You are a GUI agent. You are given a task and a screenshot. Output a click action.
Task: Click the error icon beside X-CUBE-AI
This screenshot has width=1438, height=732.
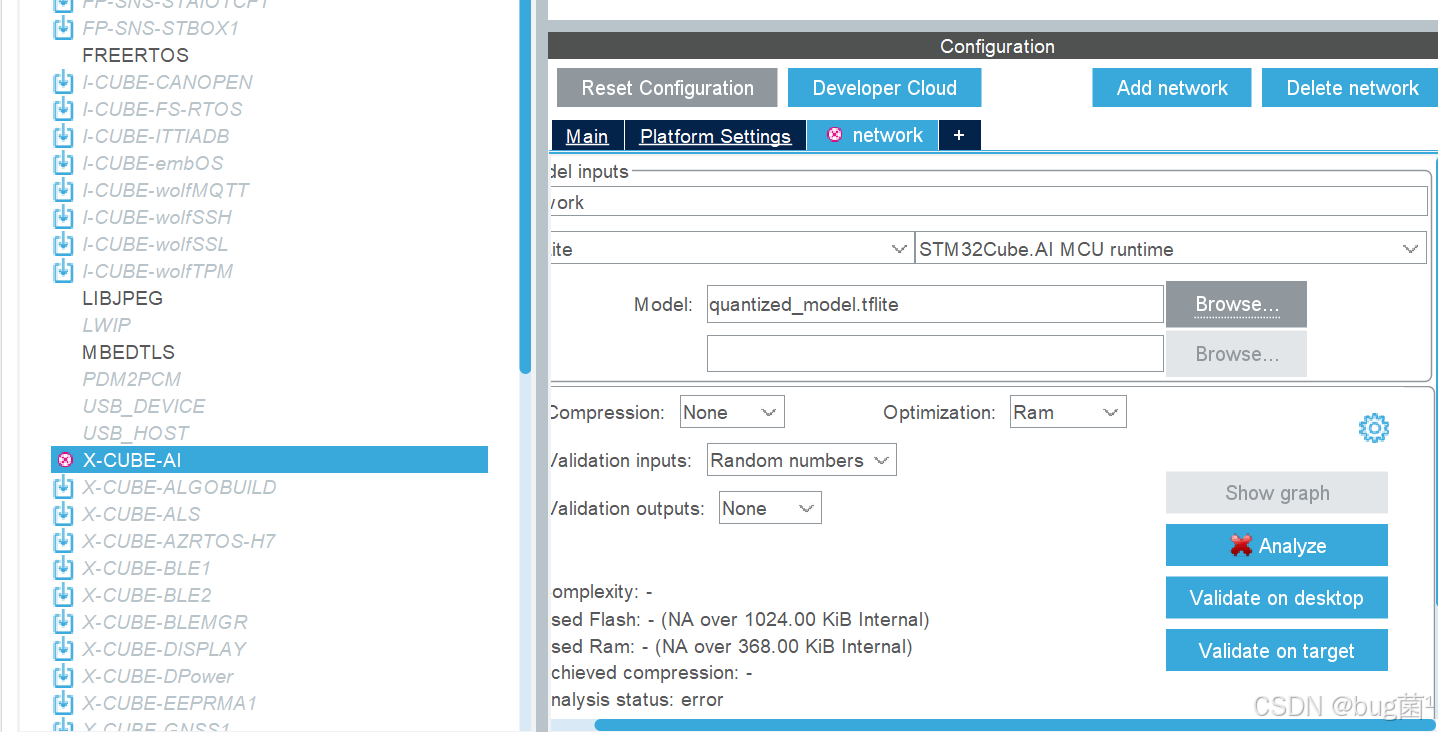point(65,460)
